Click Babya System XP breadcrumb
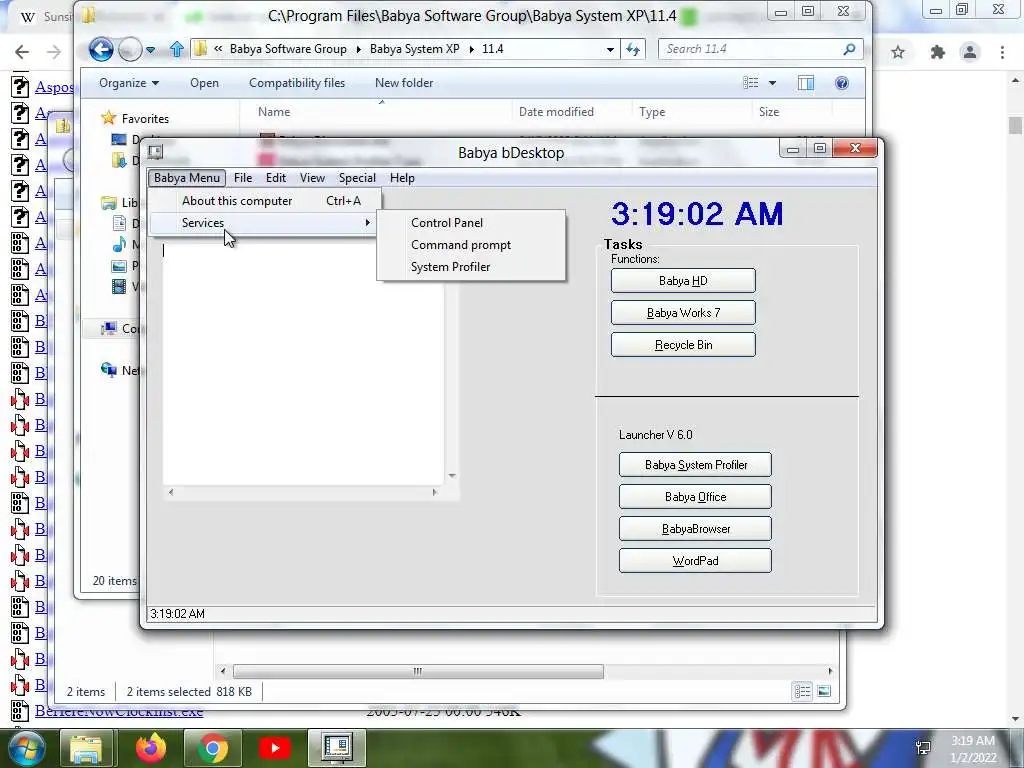 pos(415,49)
